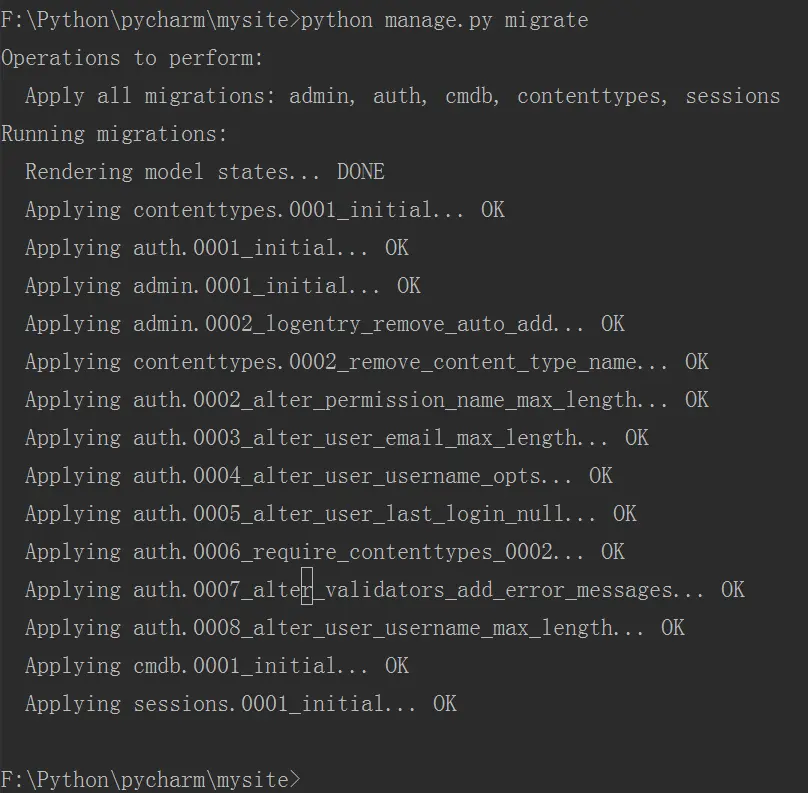This screenshot has height=793, width=808.
Task: Click the contenttypes.0002_remove_content_type_name line
Action: (x=367, y=362)
